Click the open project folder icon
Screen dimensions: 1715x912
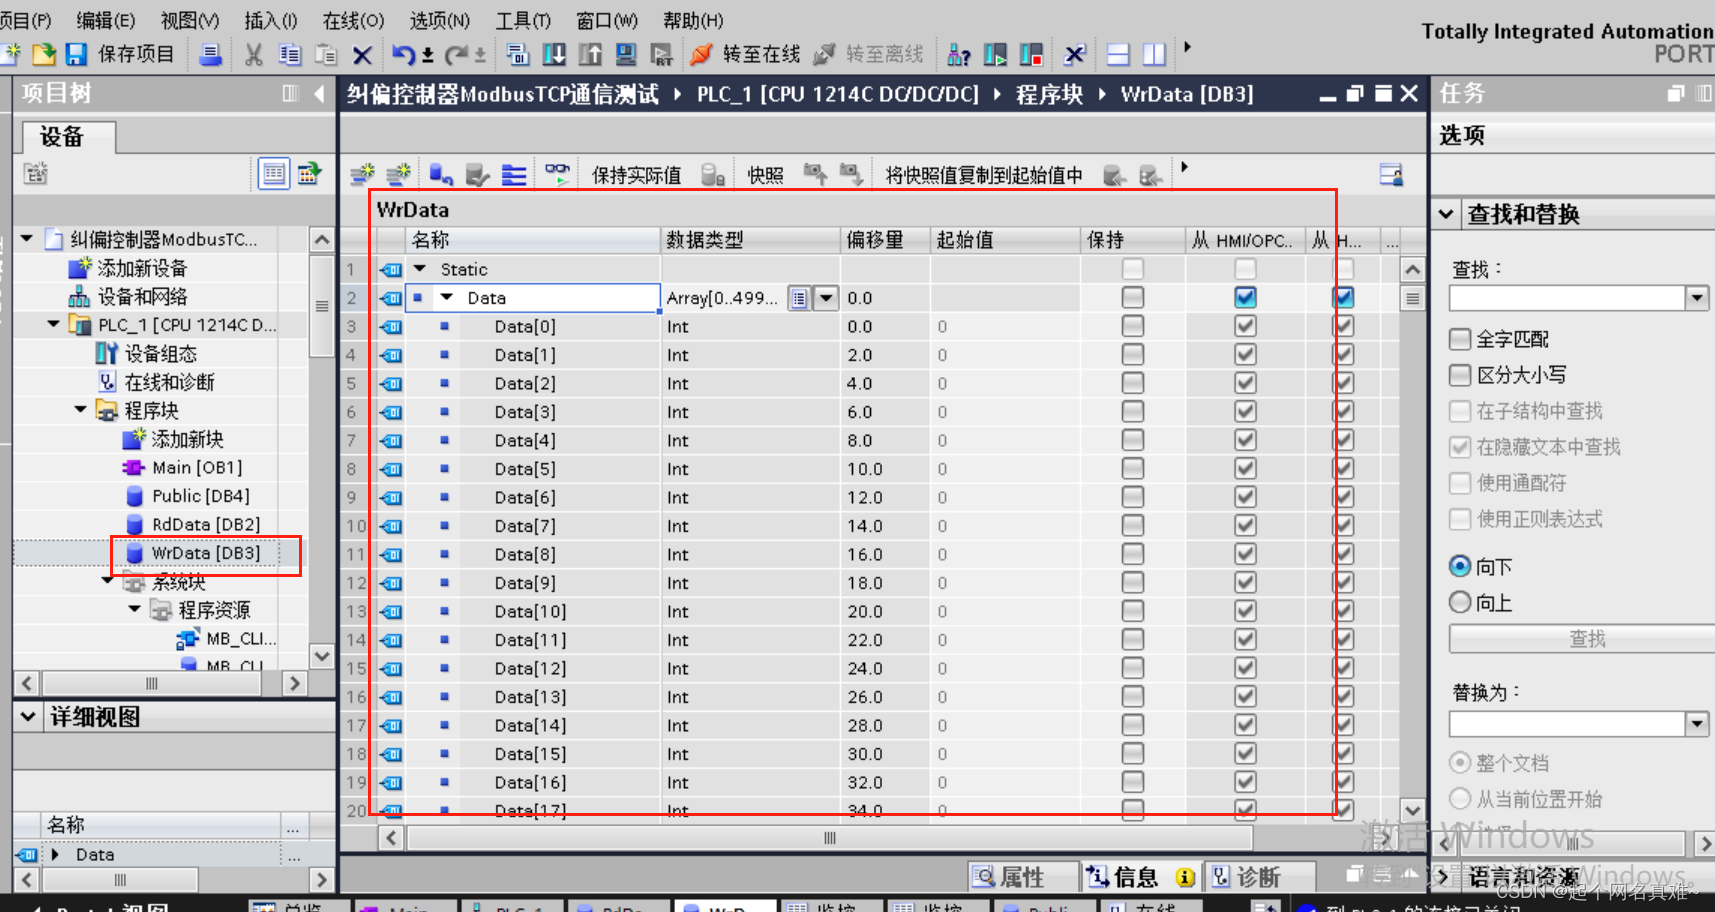coord(44,54)
